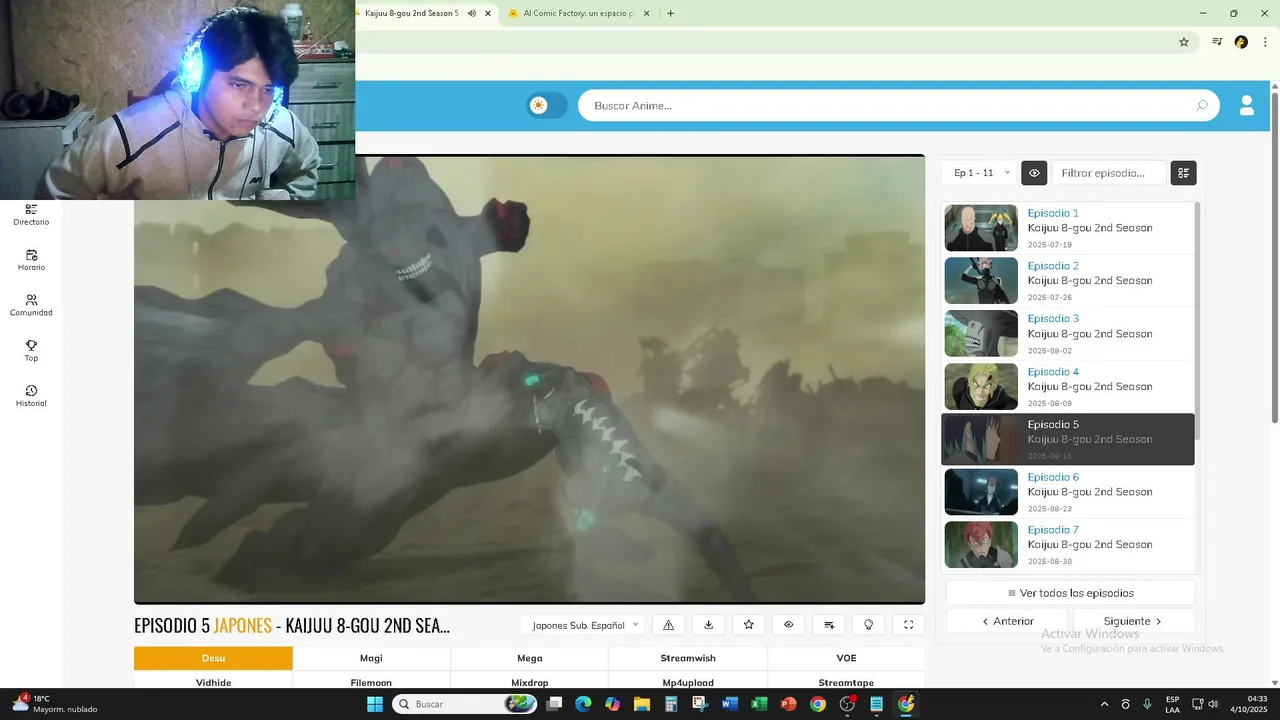1280x720 pixels.
Task: Switch to Kaijuu 8-gou 2nd Season browser tab
Action: [x=410, y=13]
